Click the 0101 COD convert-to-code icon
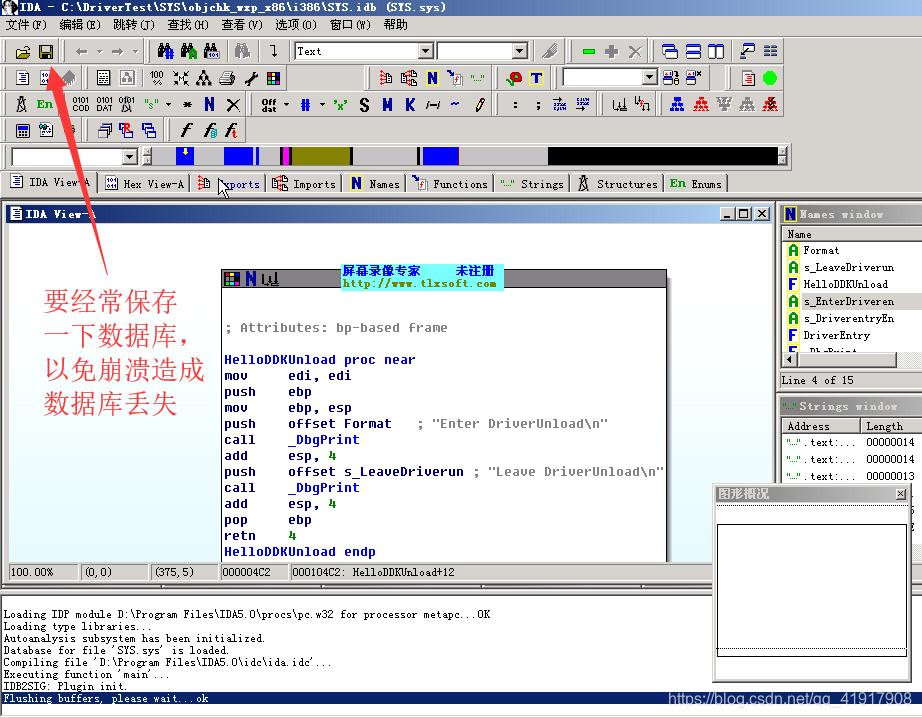 pyautogui.click(x=81, y=105)
